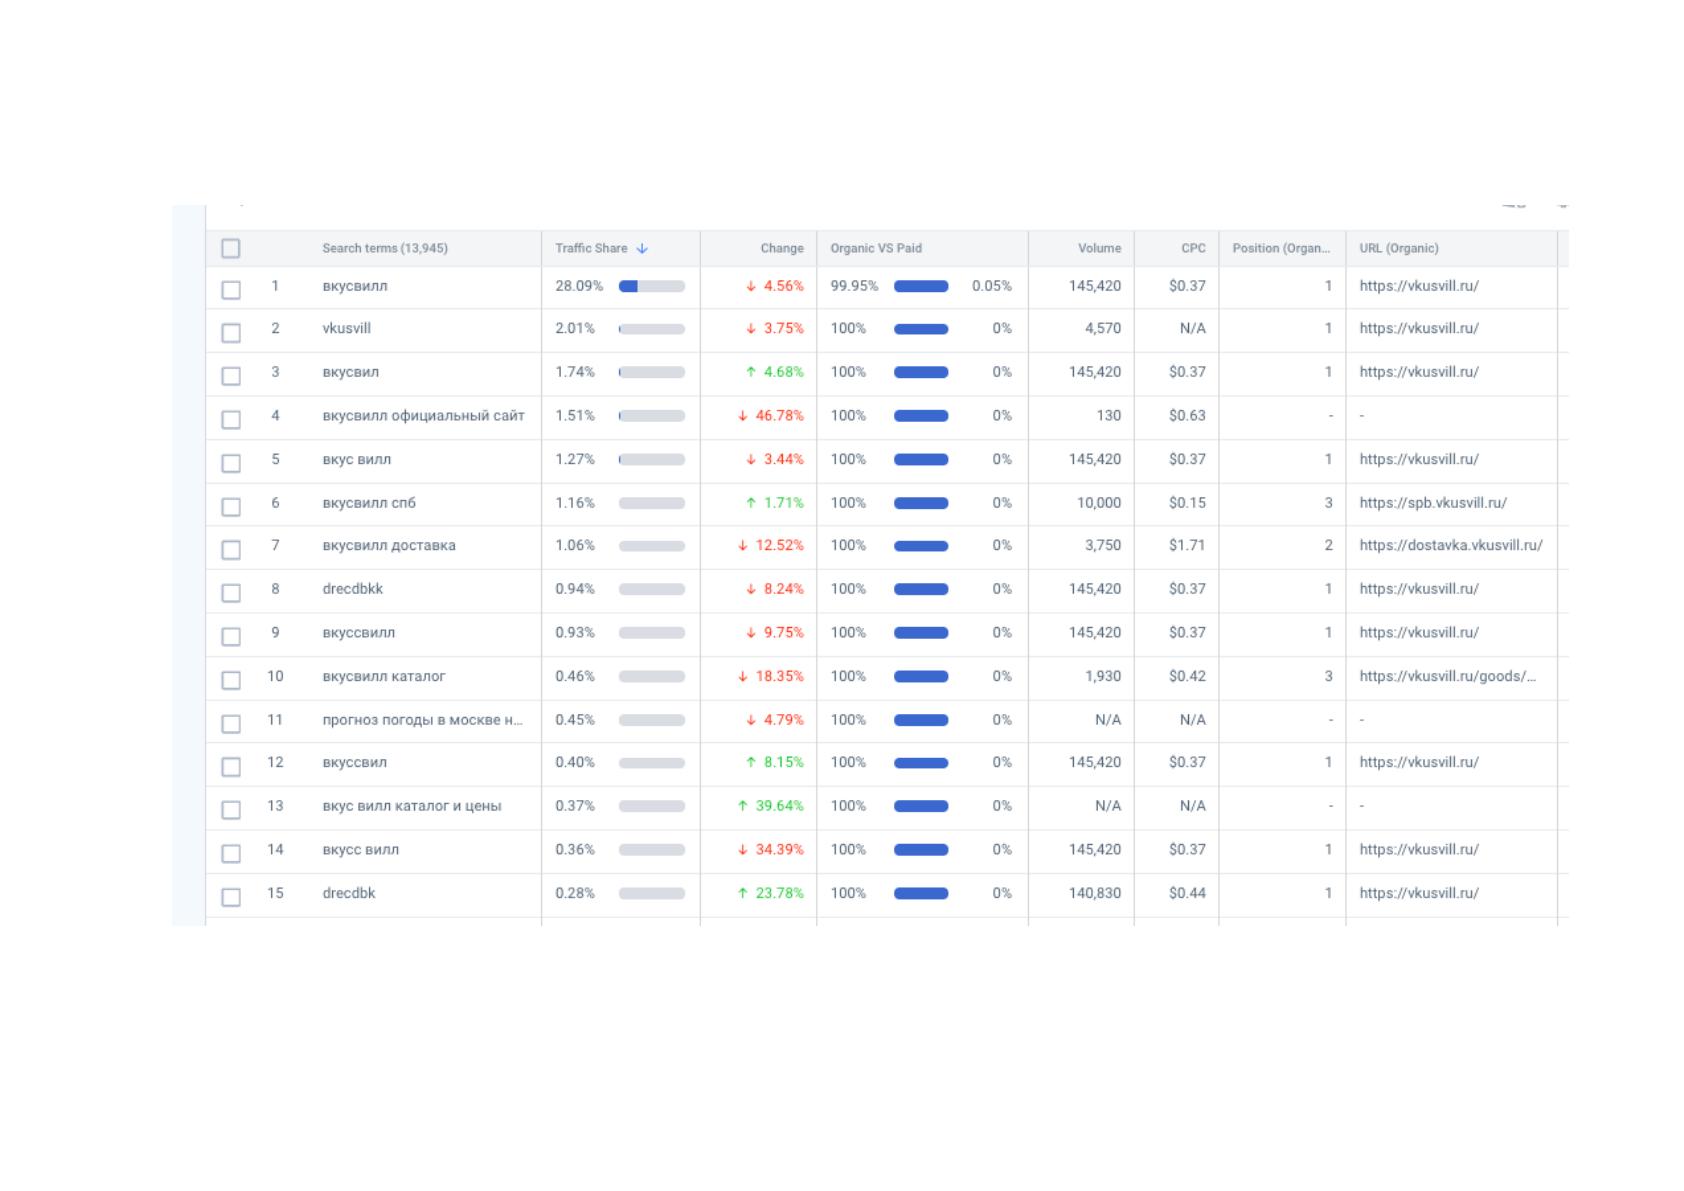Click the search term drecdbkk

(352, 589)
